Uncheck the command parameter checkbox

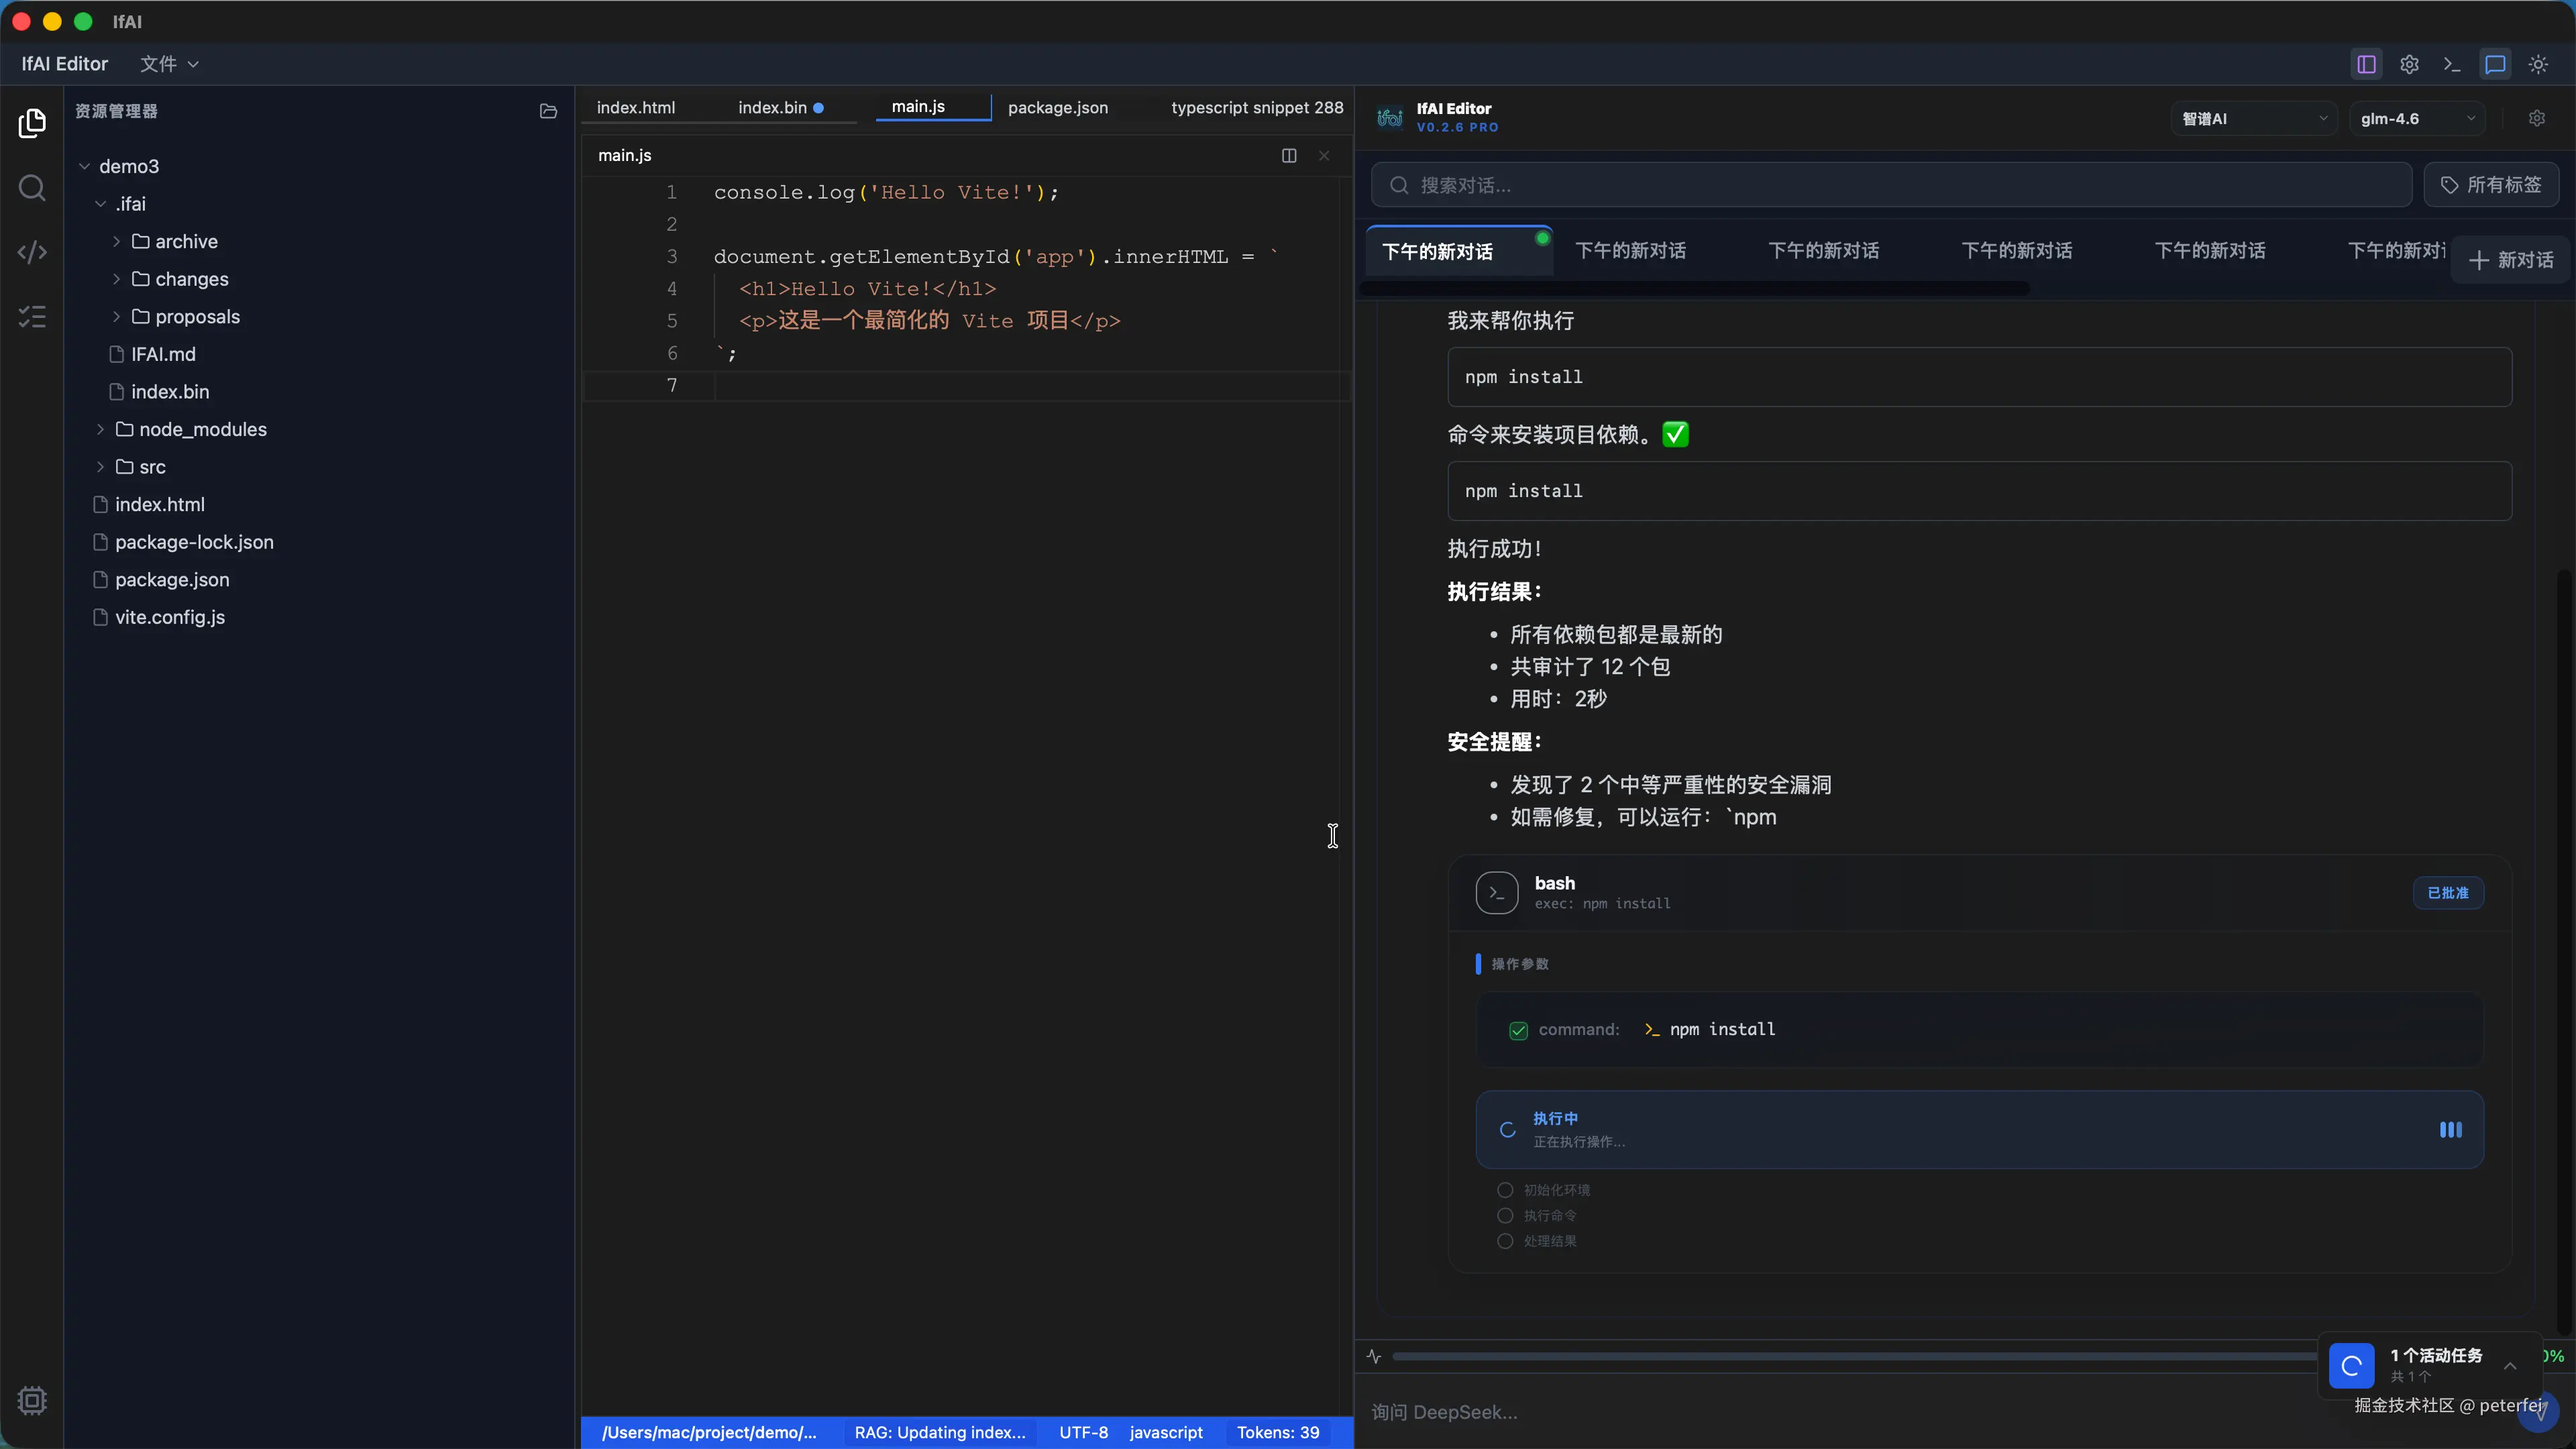[1518, 1029]
